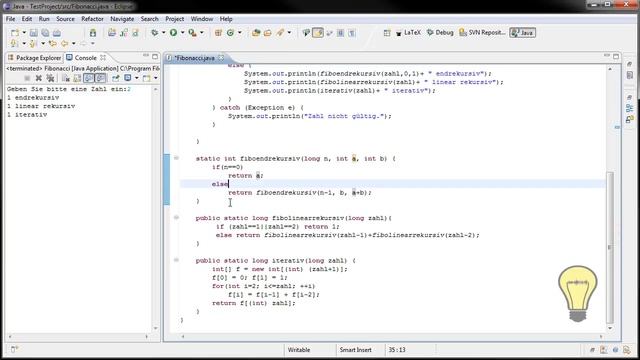Image resolution: width=640 pixels, height=360 pixels.
Task: Click Outline view icon in right trim
Action: (630, 108)
